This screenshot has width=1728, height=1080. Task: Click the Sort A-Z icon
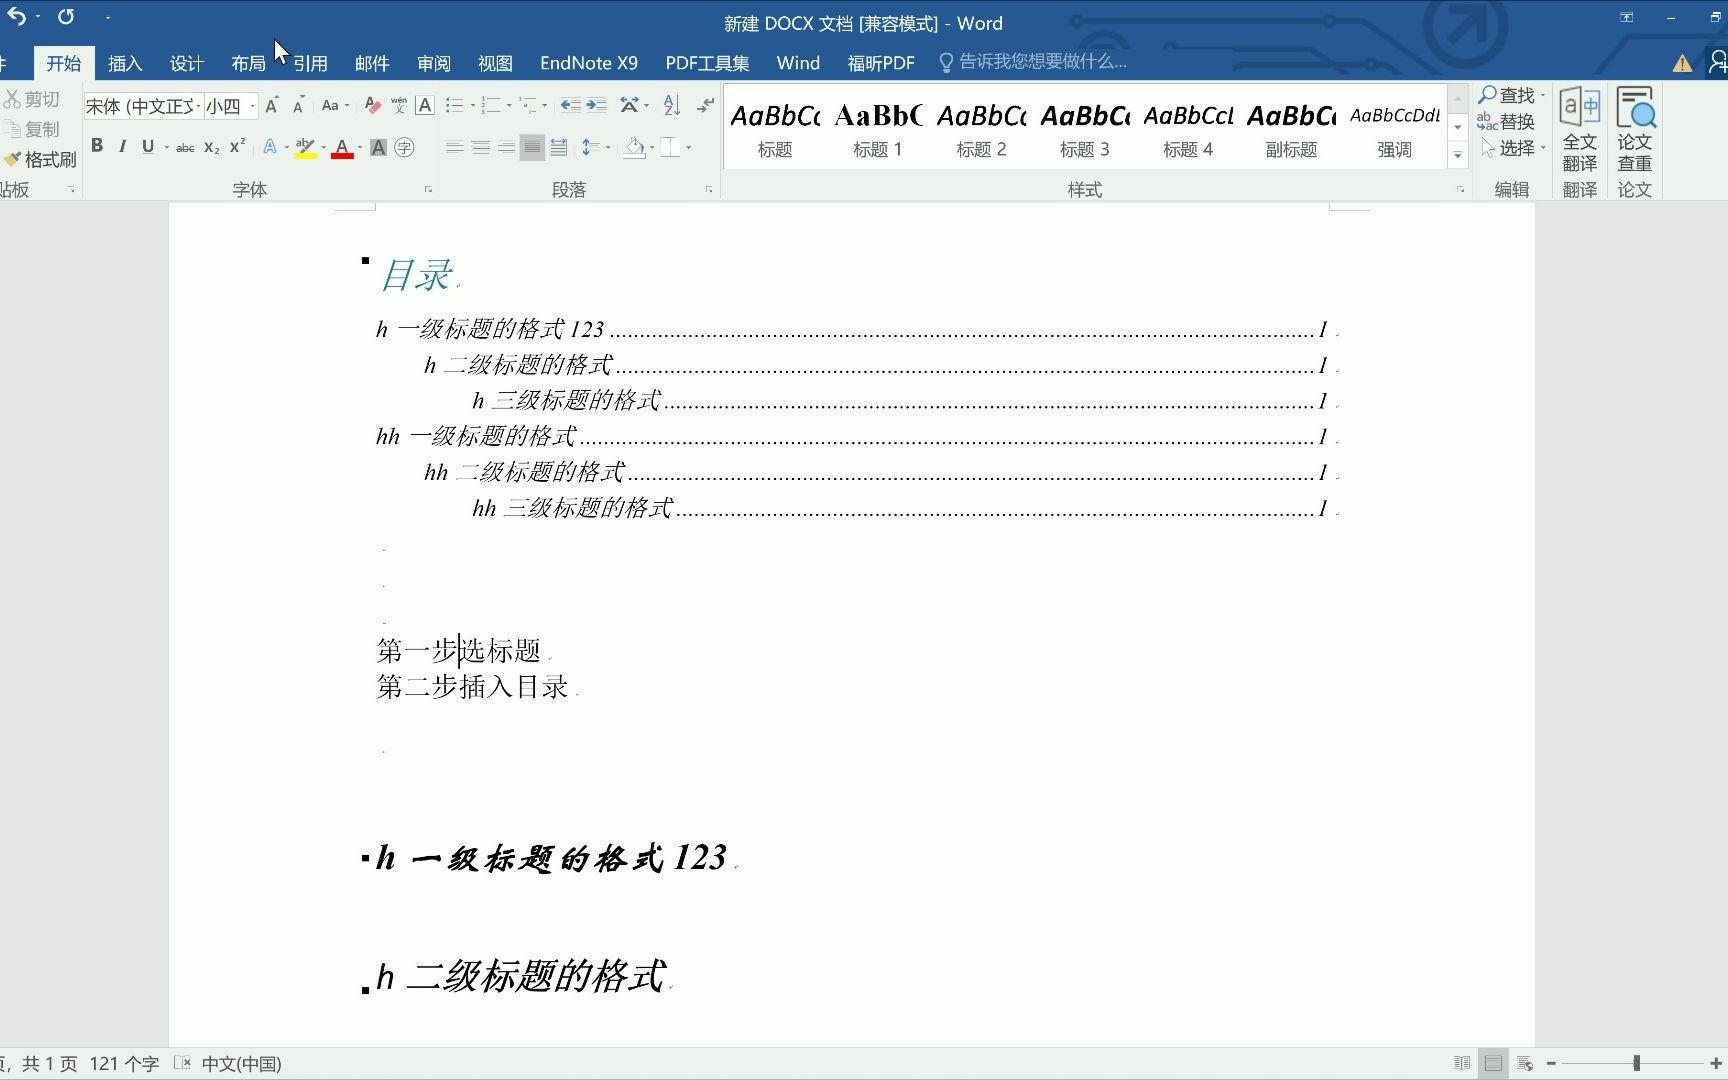(672, 105)
